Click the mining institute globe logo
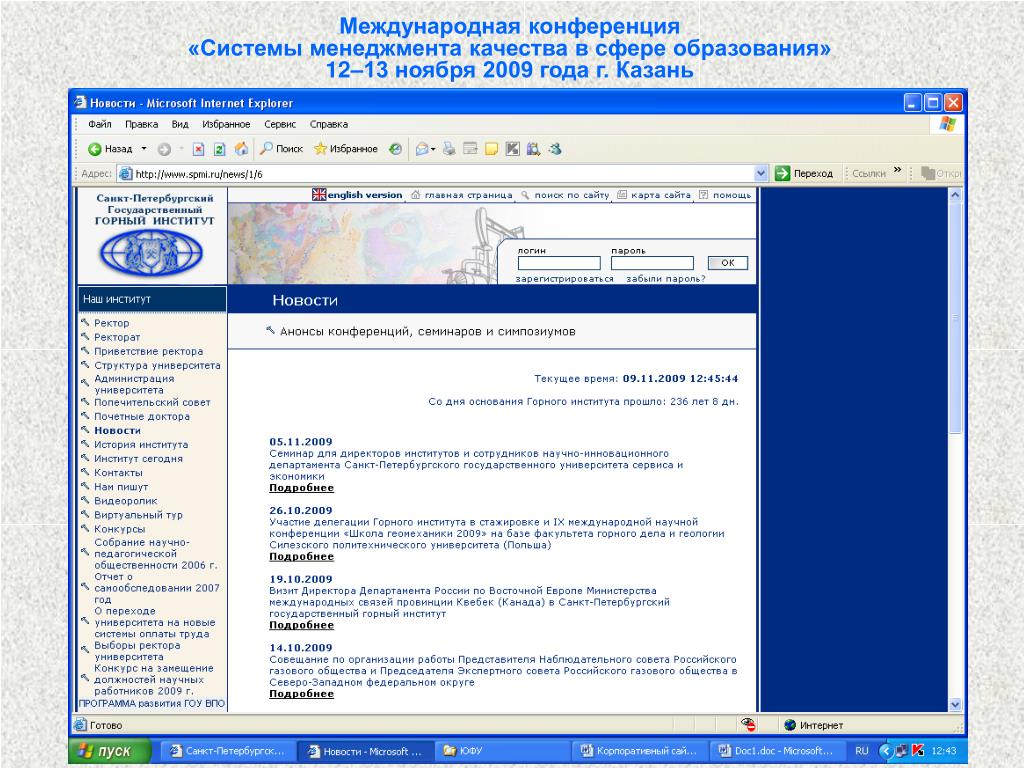Viewport: 1024px width, 768px height. point(152,253)
